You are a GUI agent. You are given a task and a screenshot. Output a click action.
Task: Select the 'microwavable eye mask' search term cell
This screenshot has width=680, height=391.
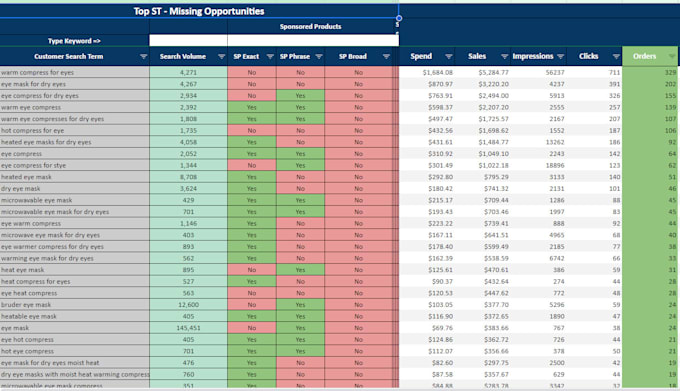click(75, 200)
